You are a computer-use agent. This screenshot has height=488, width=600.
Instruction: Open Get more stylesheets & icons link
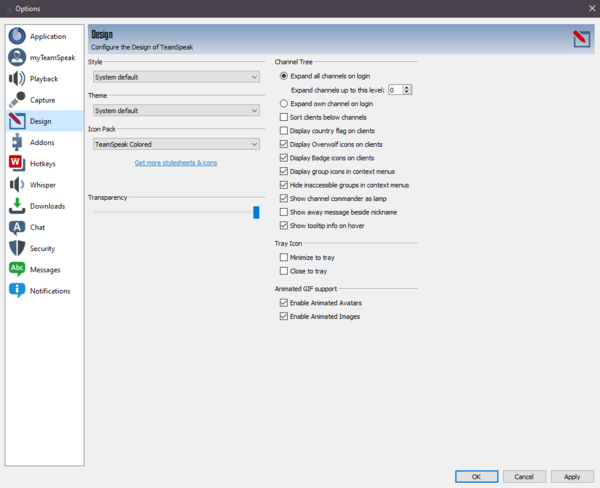click(176, 163)
